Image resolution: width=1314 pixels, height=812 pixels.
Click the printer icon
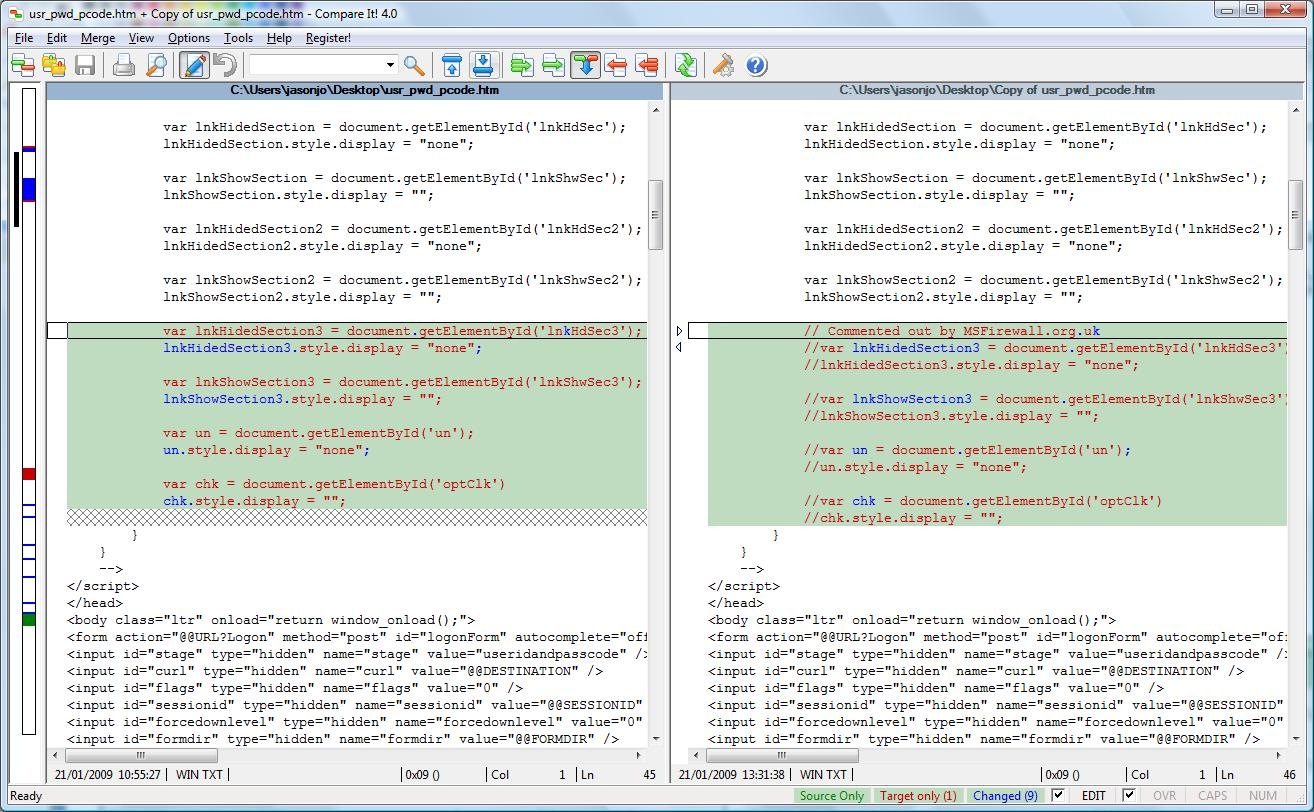123,66
